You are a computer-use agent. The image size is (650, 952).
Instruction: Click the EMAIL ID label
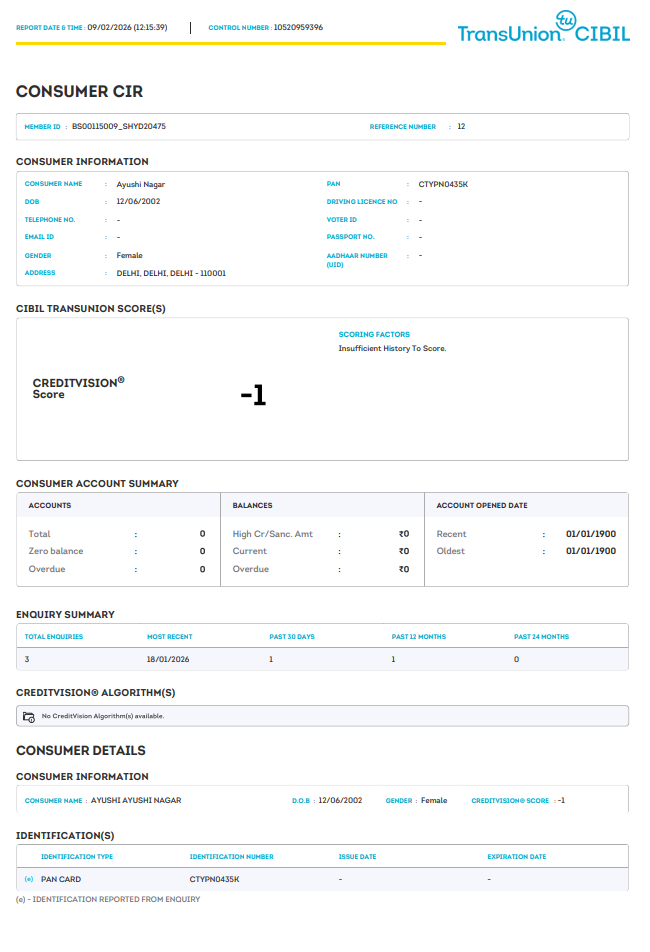[39, 237]
